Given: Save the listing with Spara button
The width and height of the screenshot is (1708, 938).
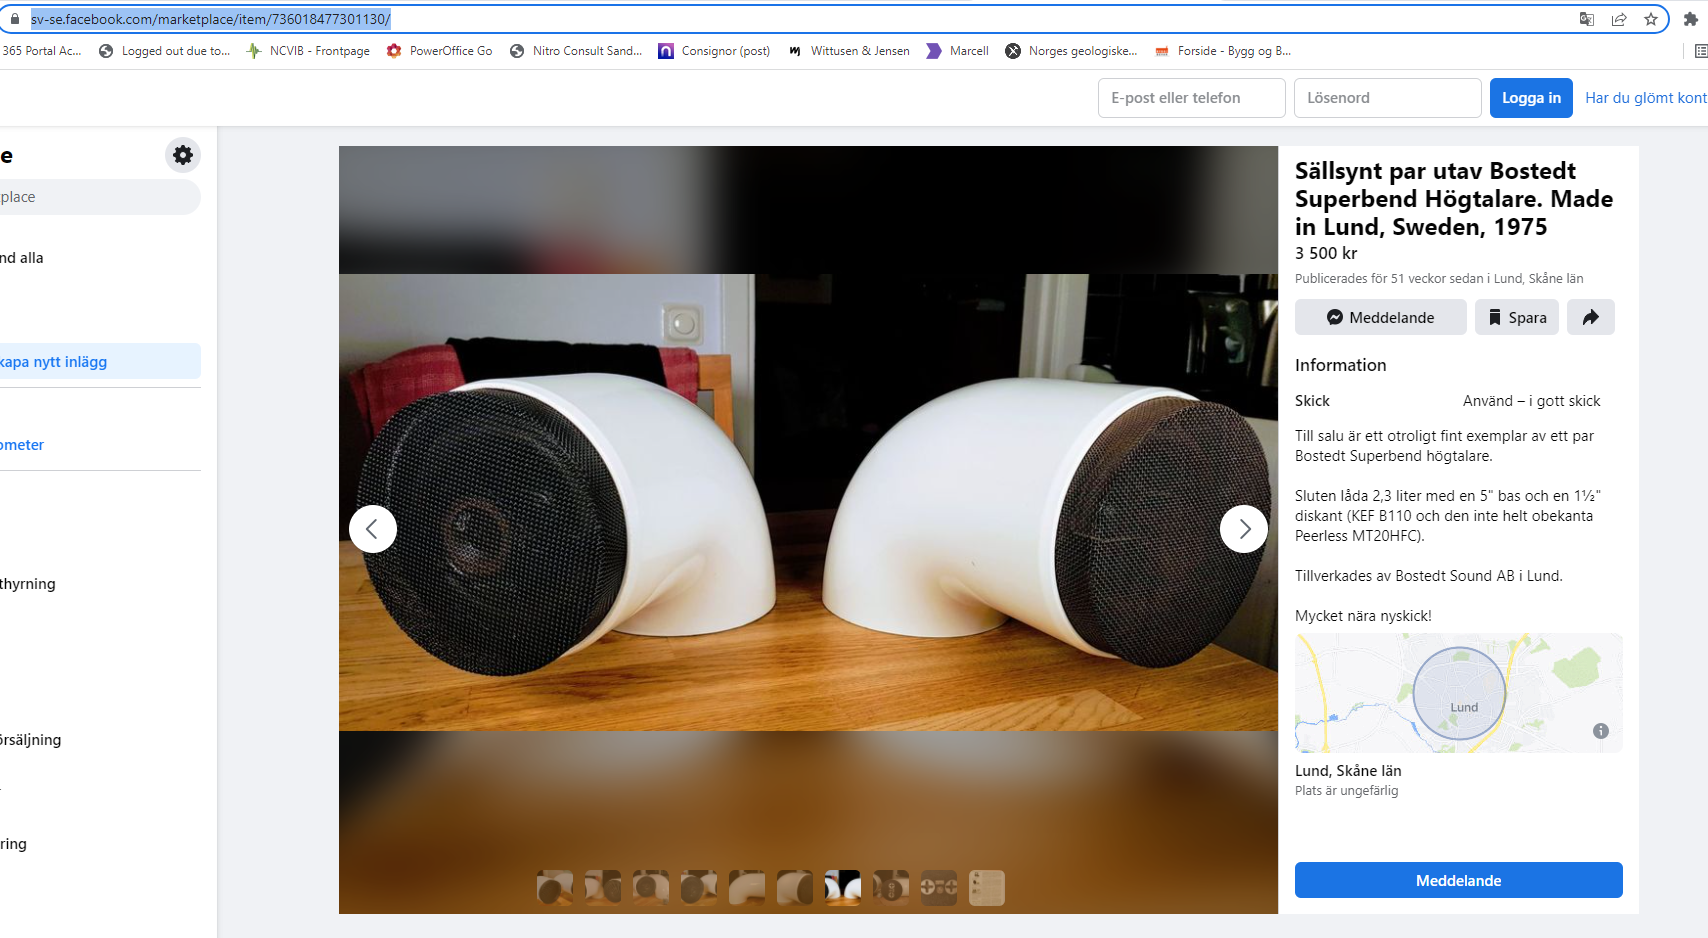Looking at the screenshot, I should (1517, 317).
